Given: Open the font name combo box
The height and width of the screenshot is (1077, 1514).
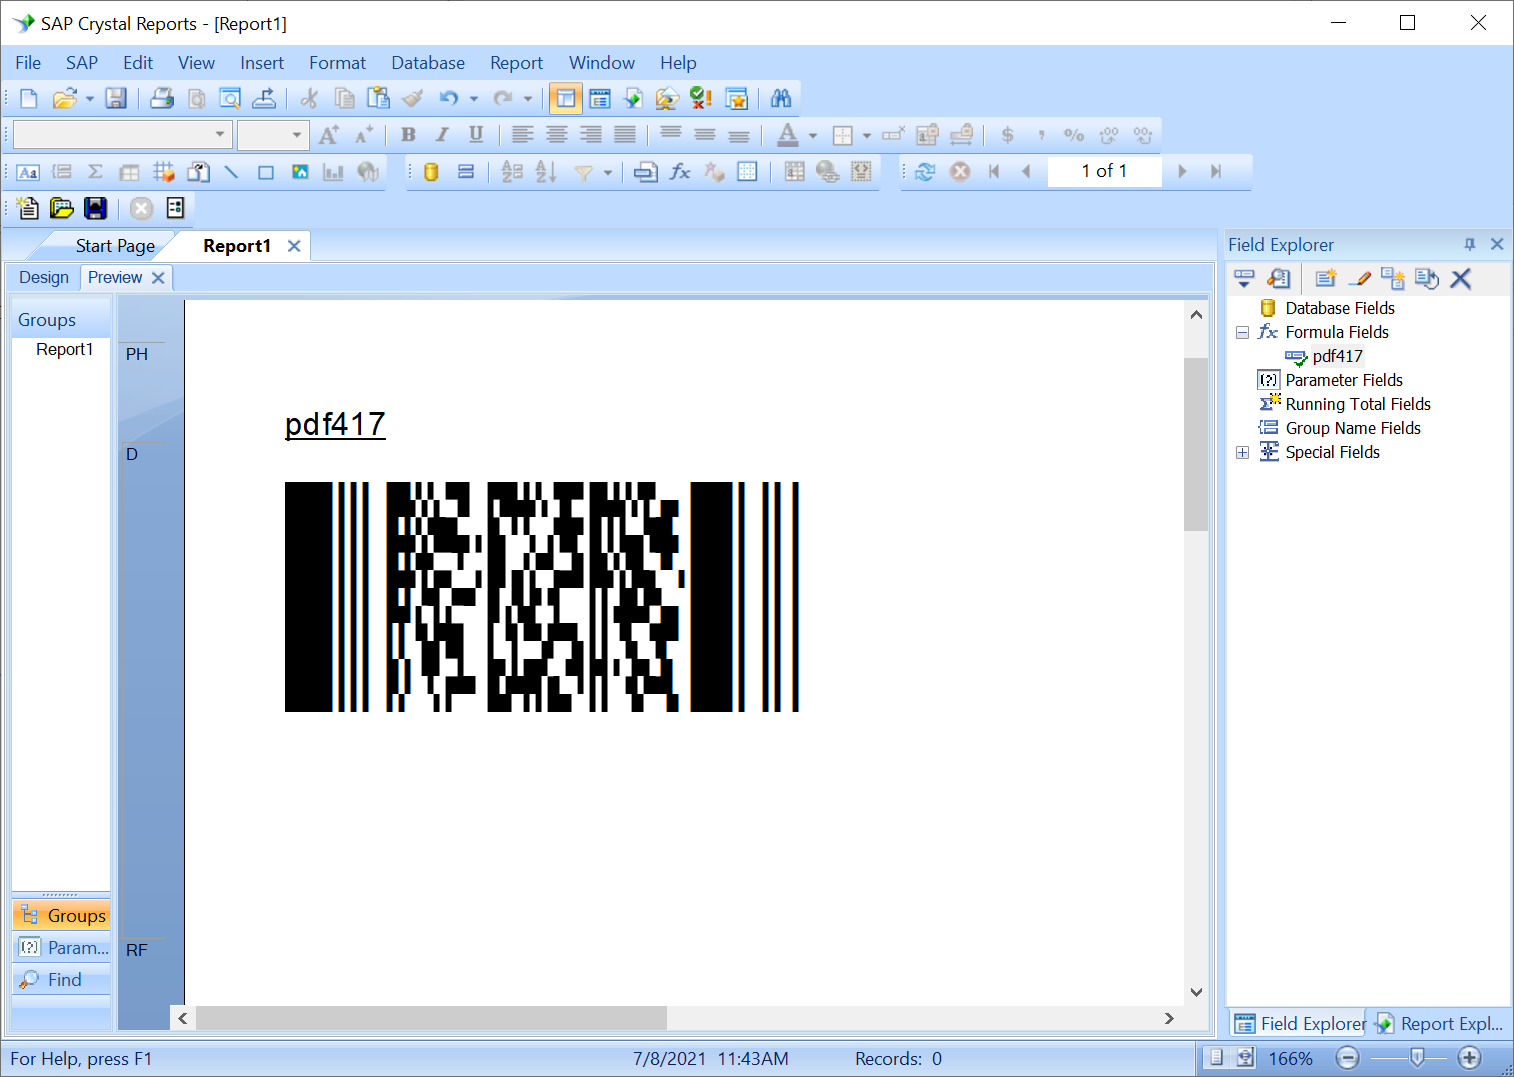Looking at the screenshot, I should click(x=123, y=134).
